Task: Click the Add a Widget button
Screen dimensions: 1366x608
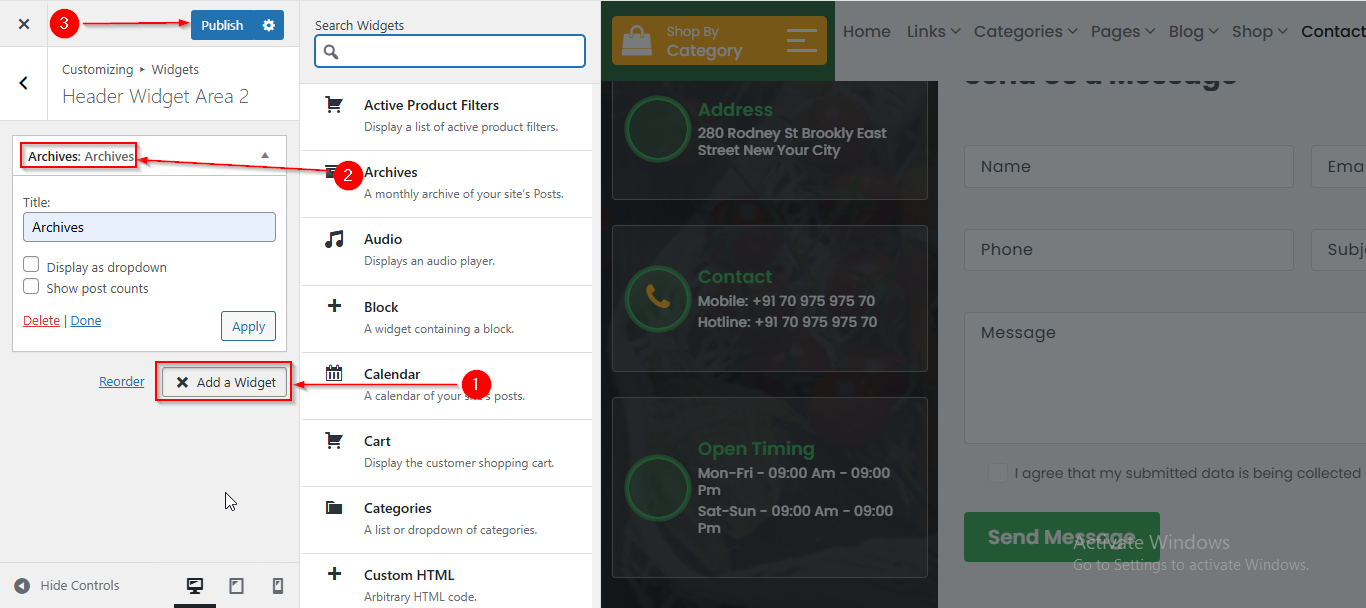Action: (x=226, y=382)
